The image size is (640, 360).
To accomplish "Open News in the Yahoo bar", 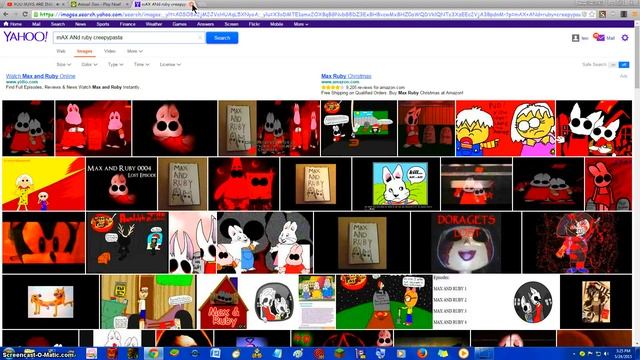I will click(80, 24).
